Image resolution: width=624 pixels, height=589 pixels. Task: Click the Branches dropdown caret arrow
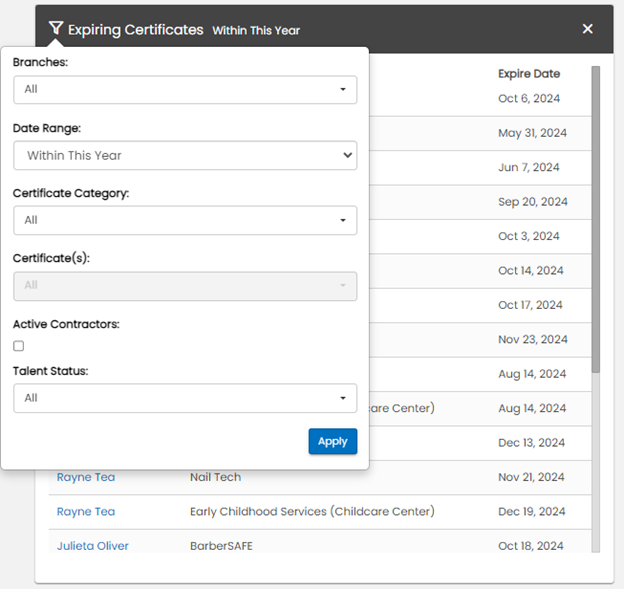click(x=342, y=90)
